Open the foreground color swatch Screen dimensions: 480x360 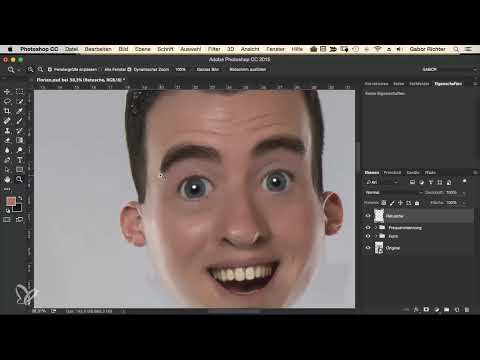(11, 201)
